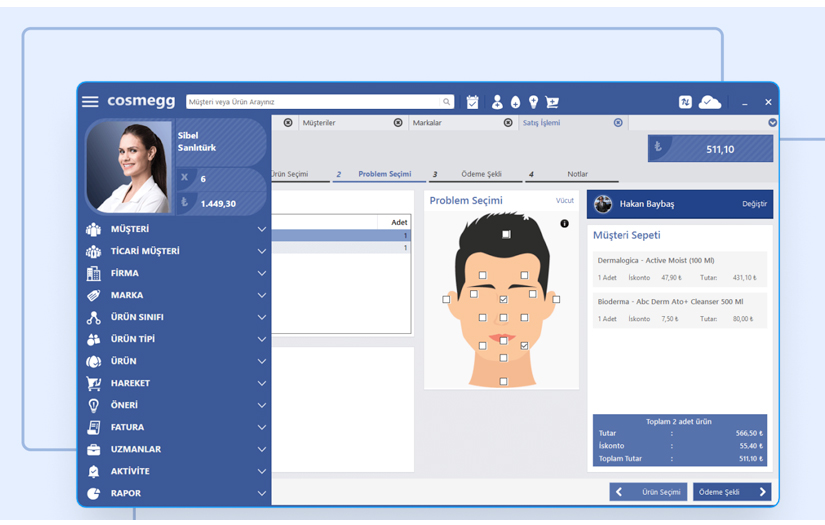Close the Satış İşlemi tab with its X icon

[x=618, y=123]
